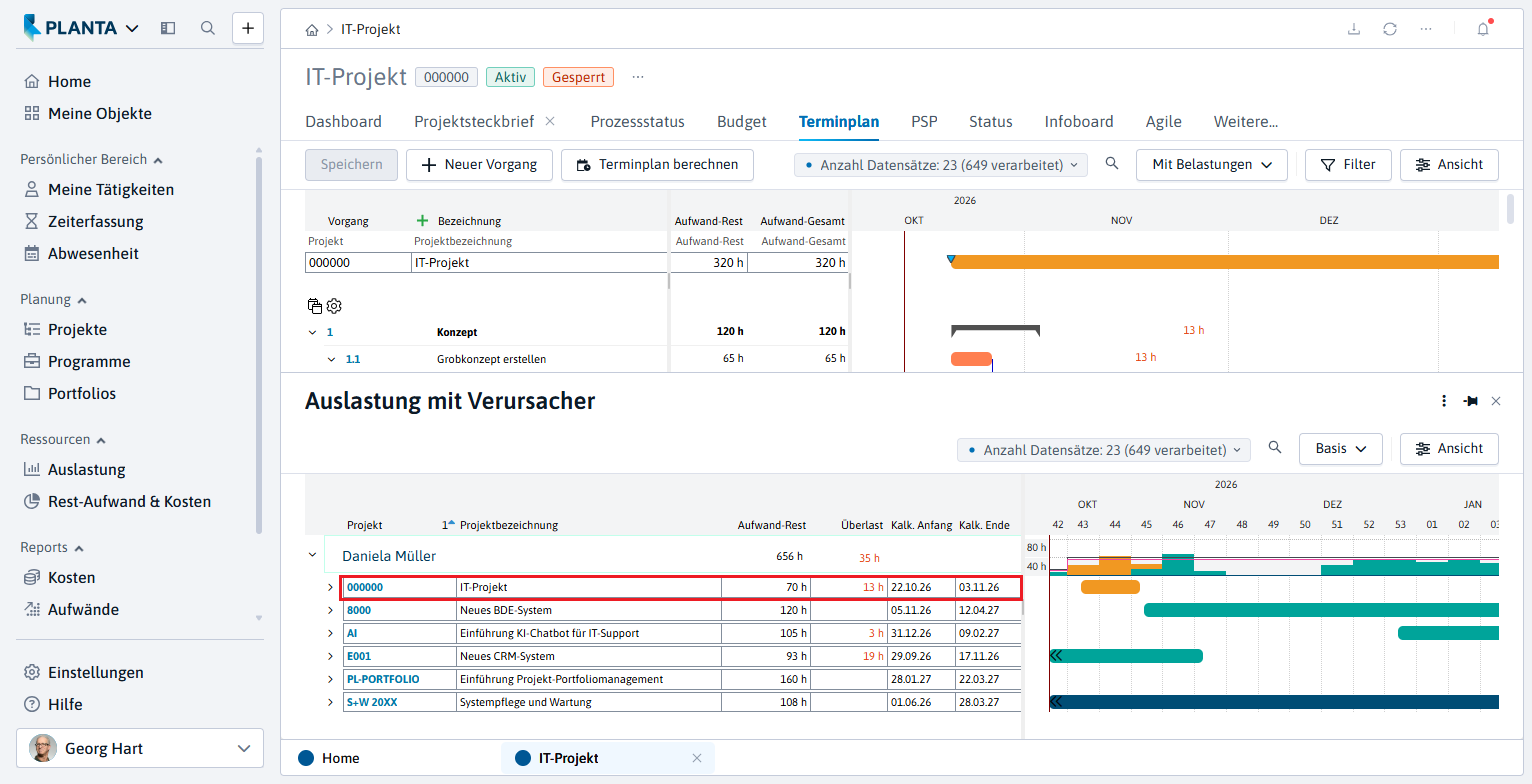
Task: Pin the Auslastung mit Verursacher panel
Action: (1470, 401)
